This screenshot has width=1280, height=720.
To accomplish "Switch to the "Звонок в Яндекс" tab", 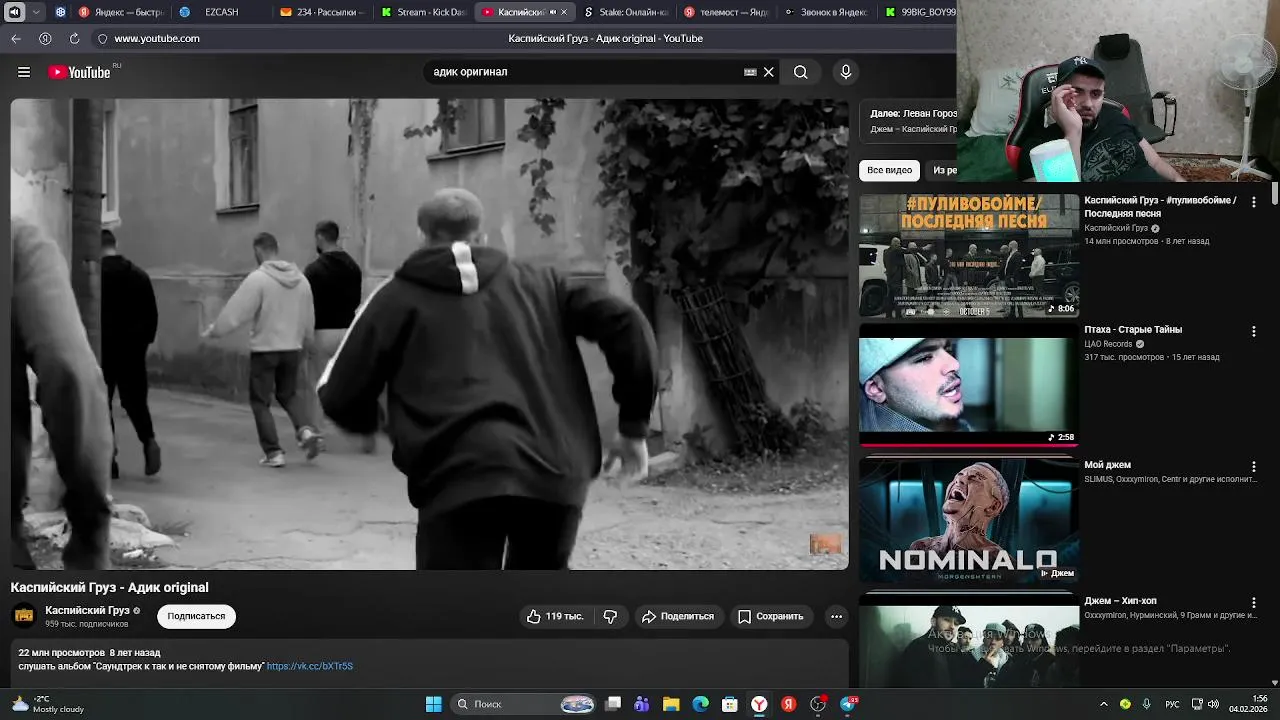I will 827,12.
